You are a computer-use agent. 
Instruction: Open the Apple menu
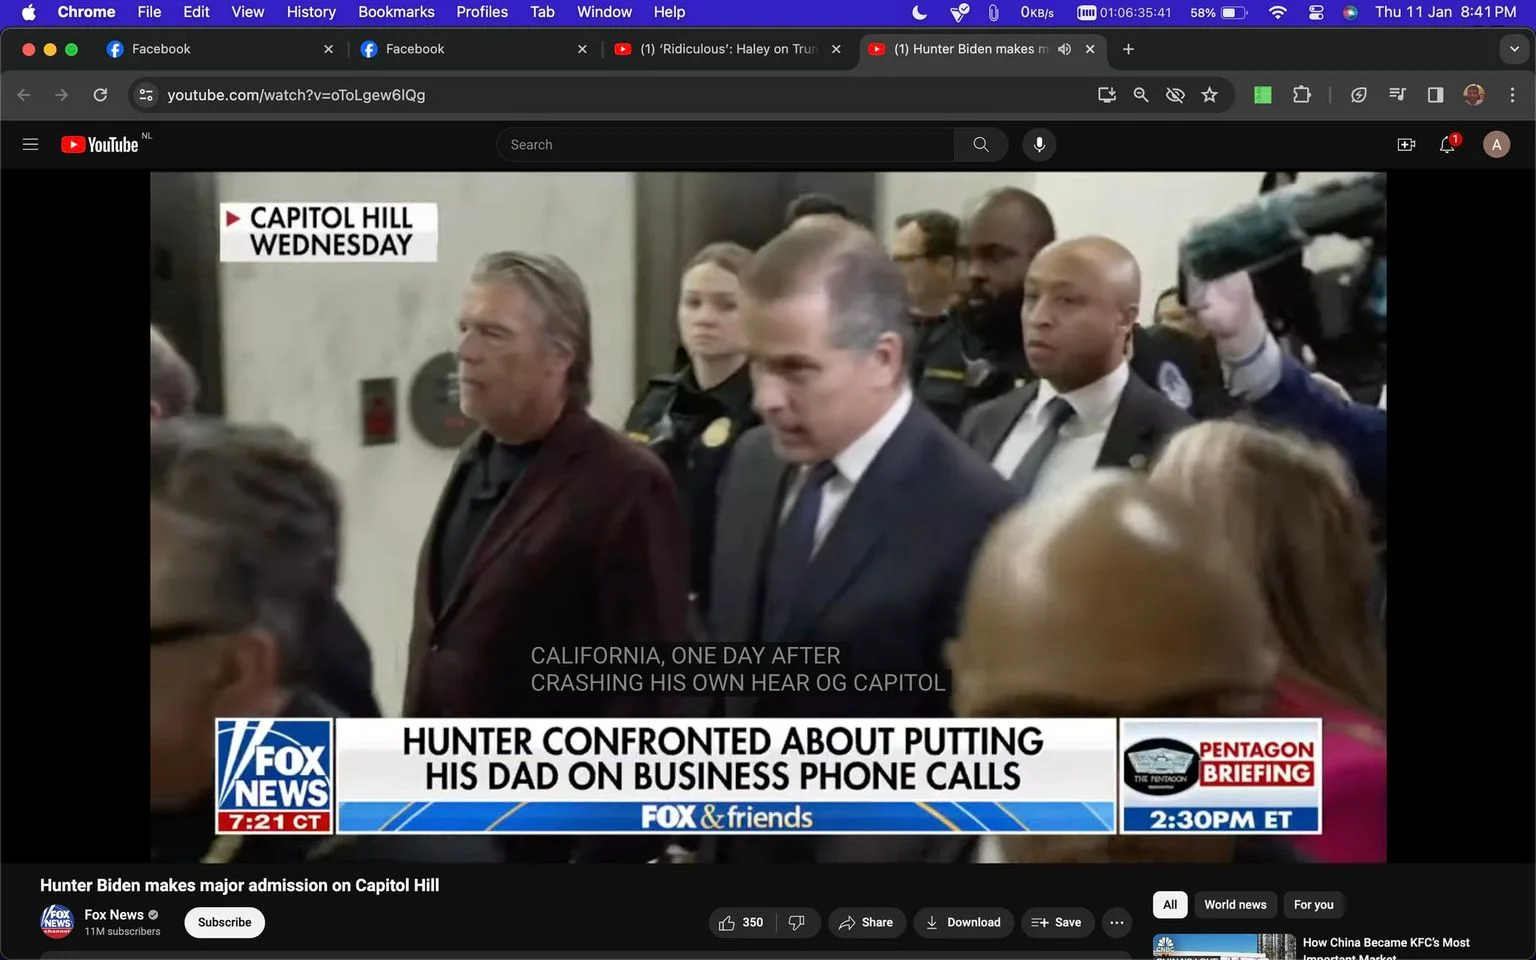[28, 12]
